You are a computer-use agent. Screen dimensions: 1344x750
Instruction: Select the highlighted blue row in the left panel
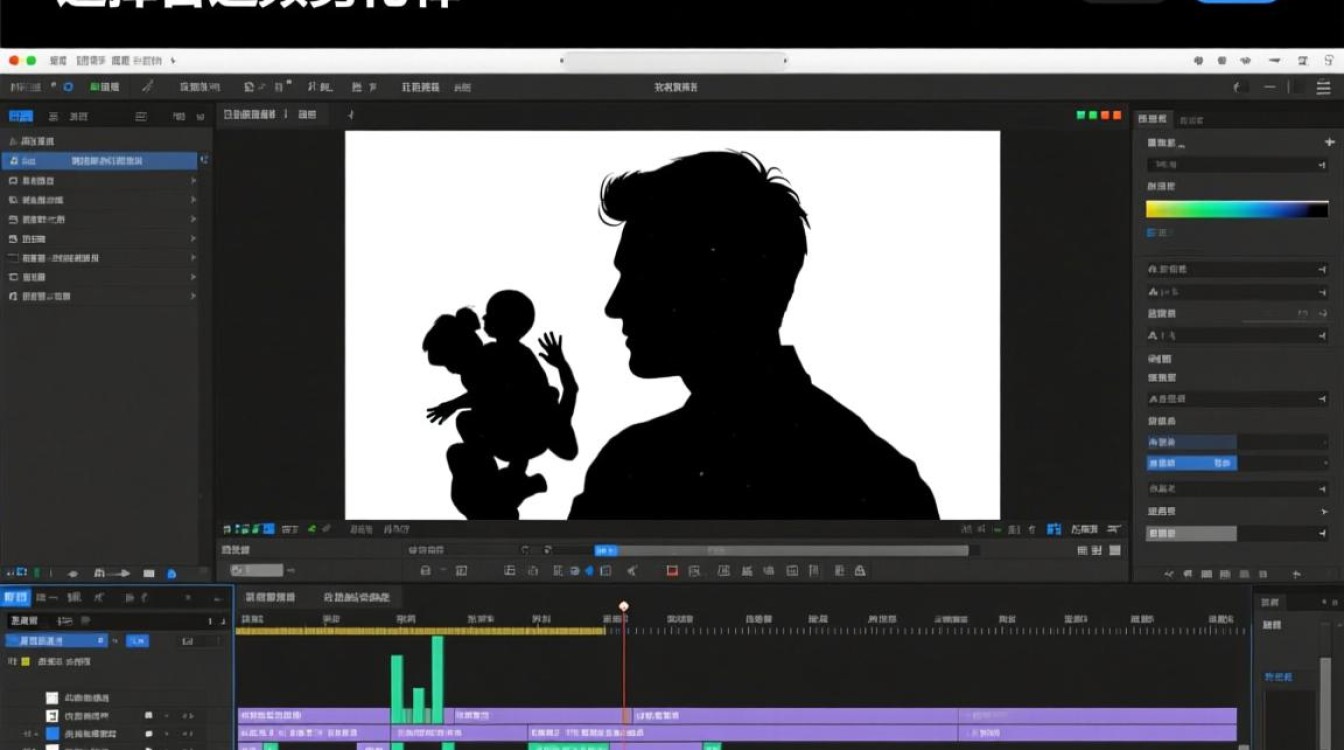pos(100,161)
